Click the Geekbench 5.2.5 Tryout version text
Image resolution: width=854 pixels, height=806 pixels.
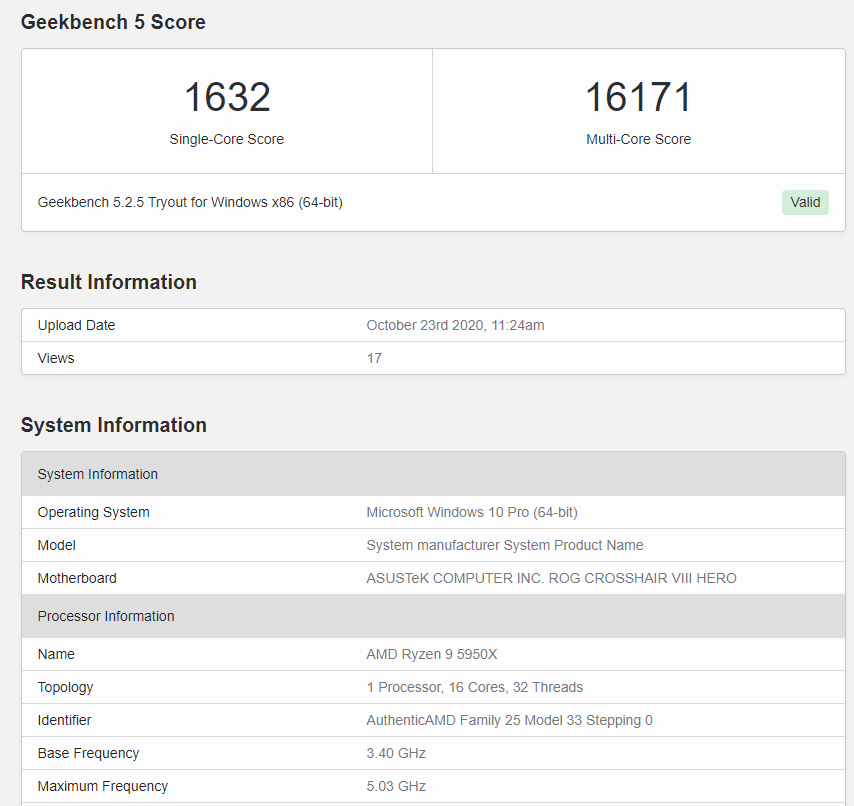[x=190, y=202]
